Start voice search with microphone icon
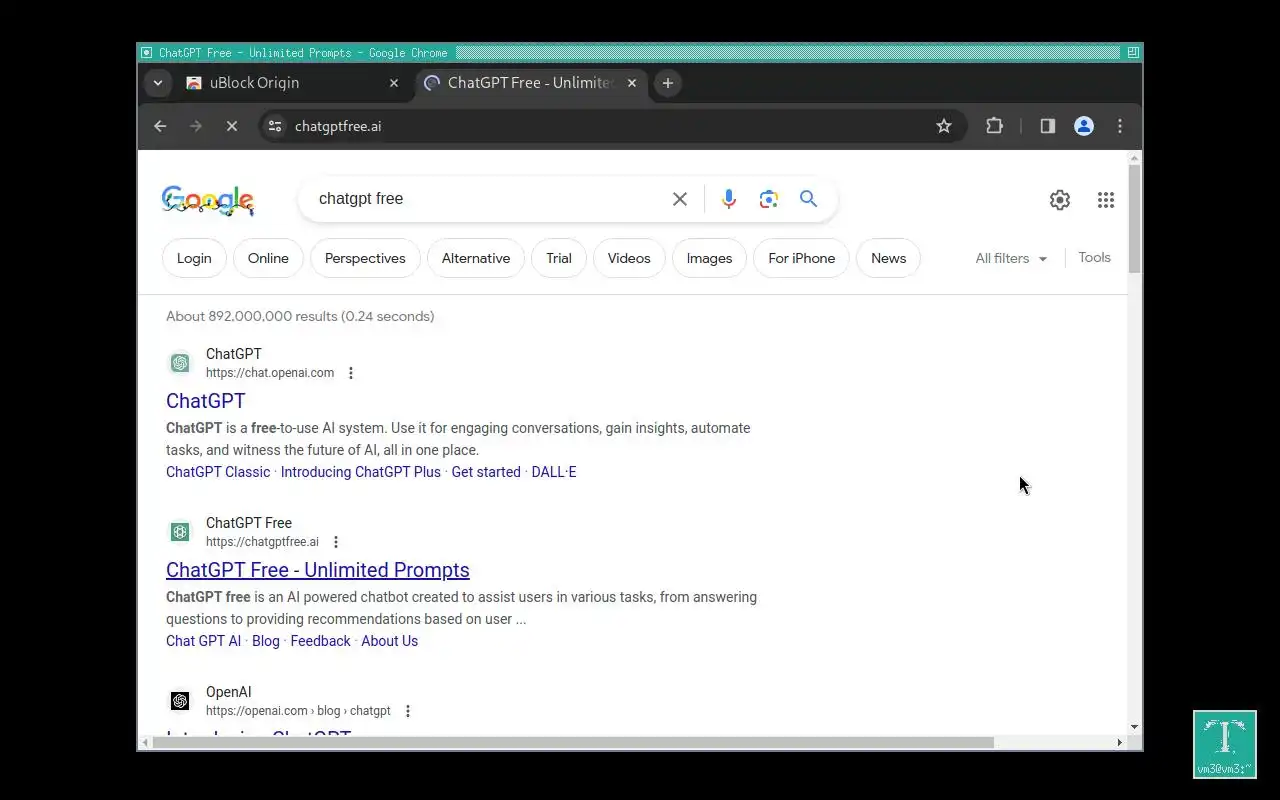 [729, 199]
